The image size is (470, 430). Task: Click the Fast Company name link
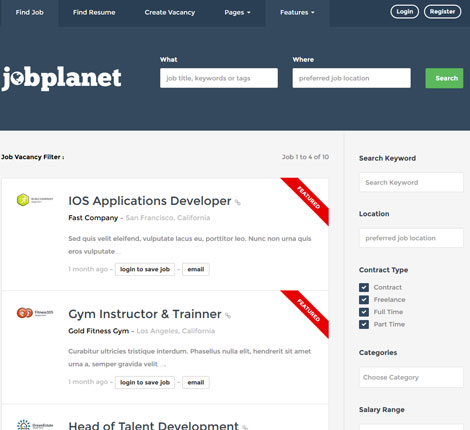93,218
